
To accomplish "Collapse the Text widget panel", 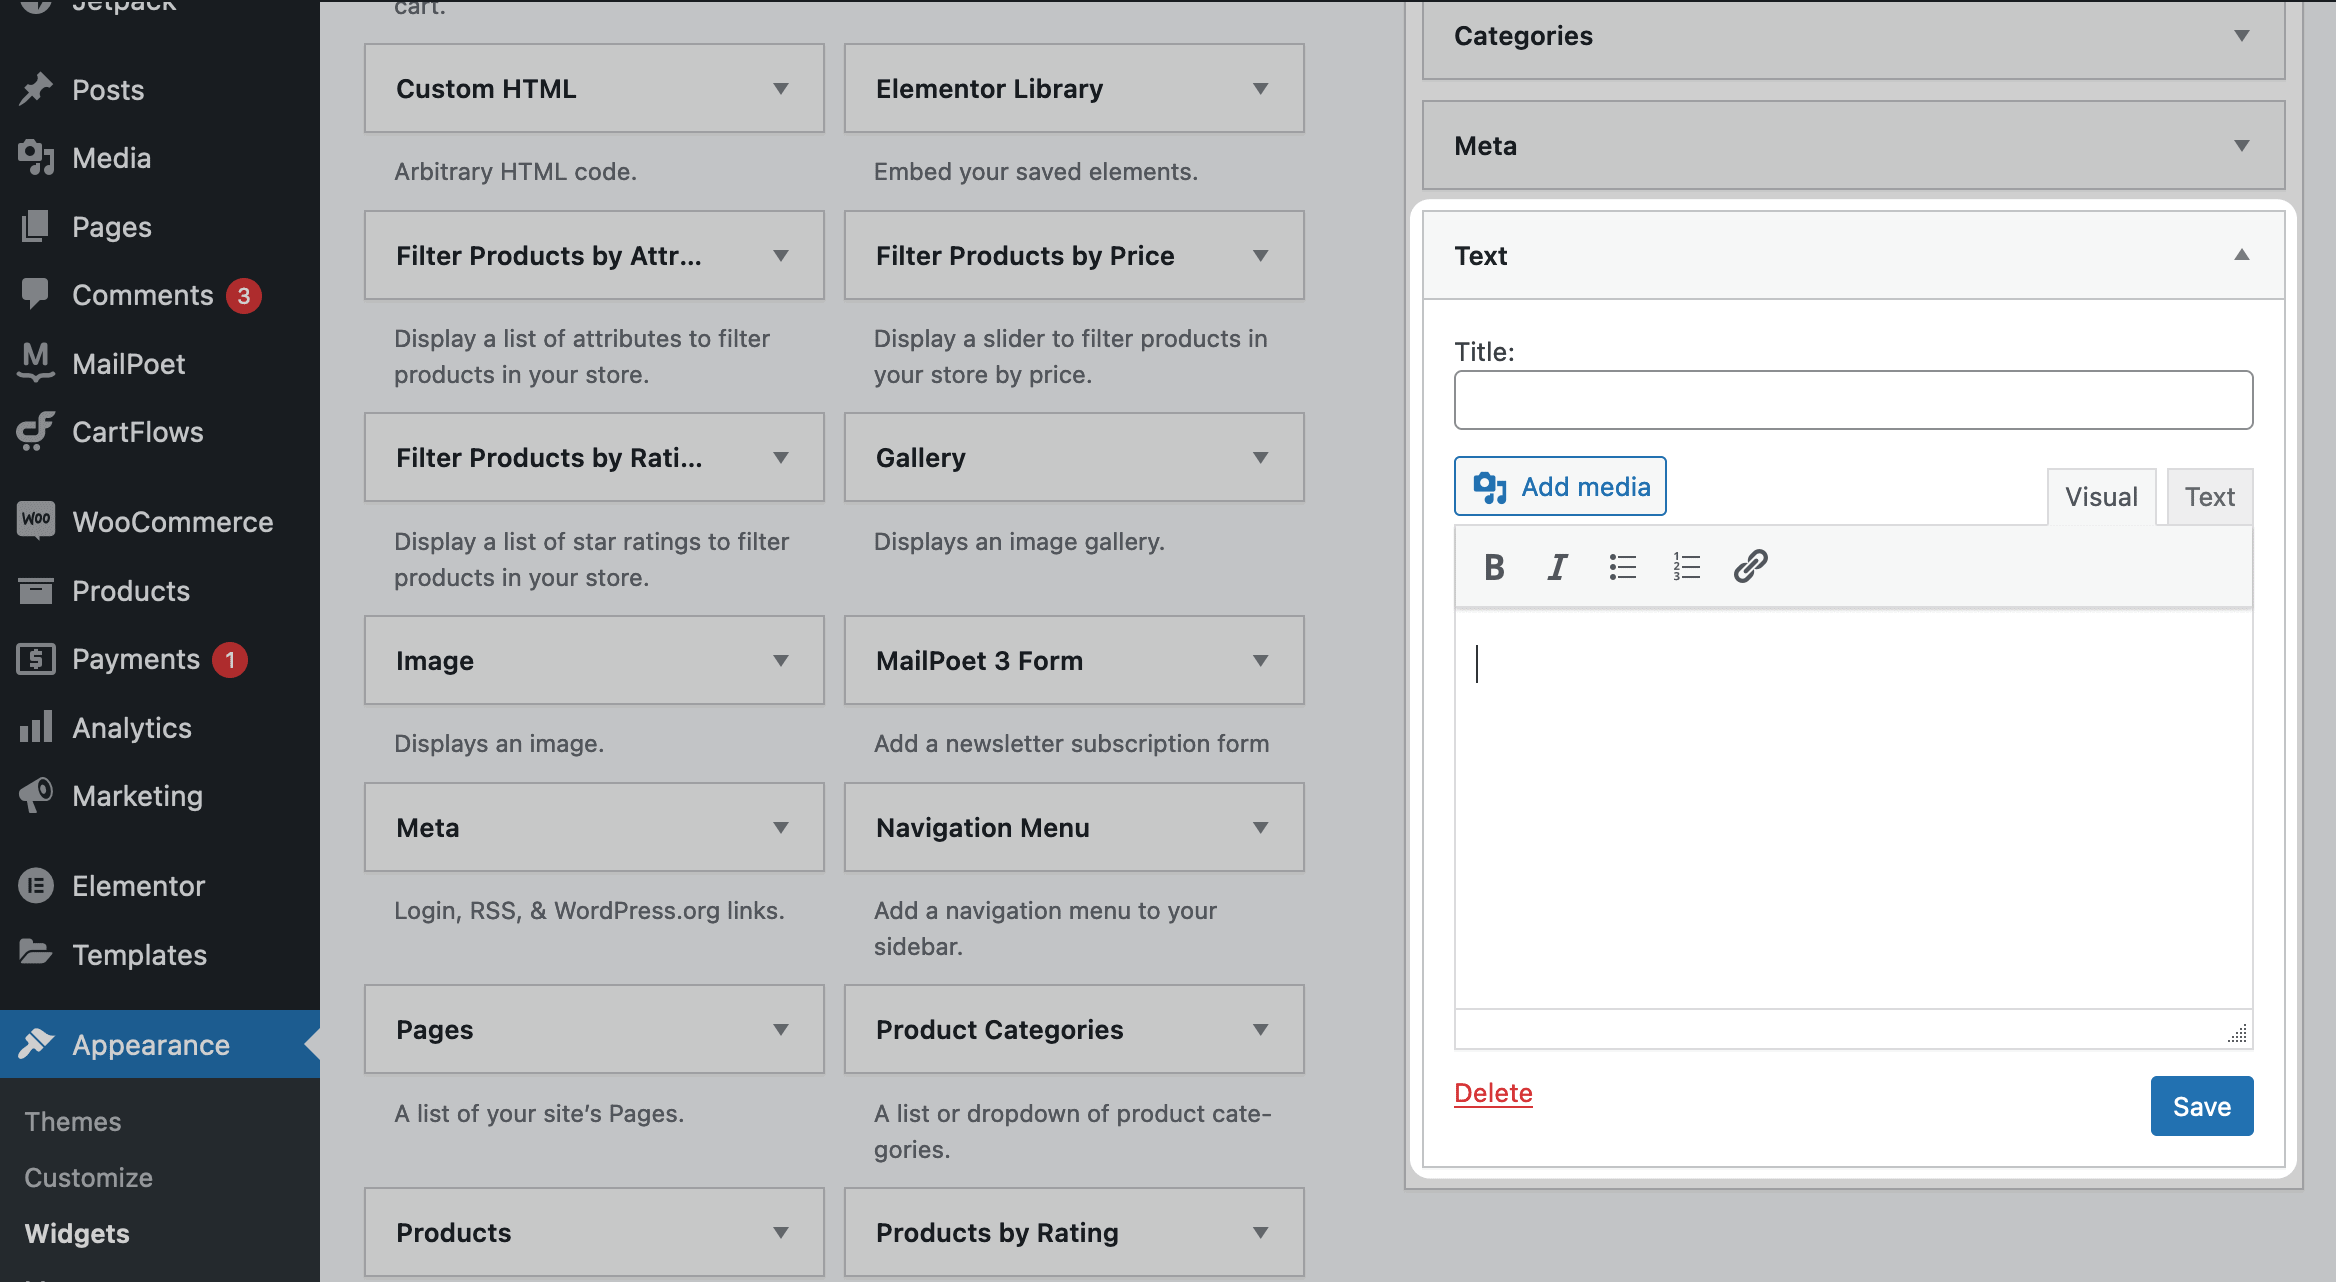I will pos(2243,254).
